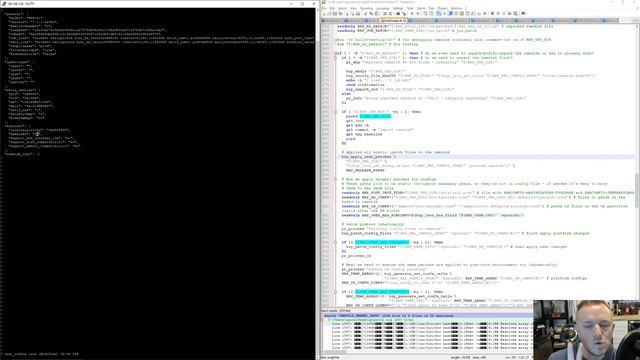This screenshot has height=360, width=640.
Task: Toggle the indent guide toolbar button
Action: coord(451,13)
